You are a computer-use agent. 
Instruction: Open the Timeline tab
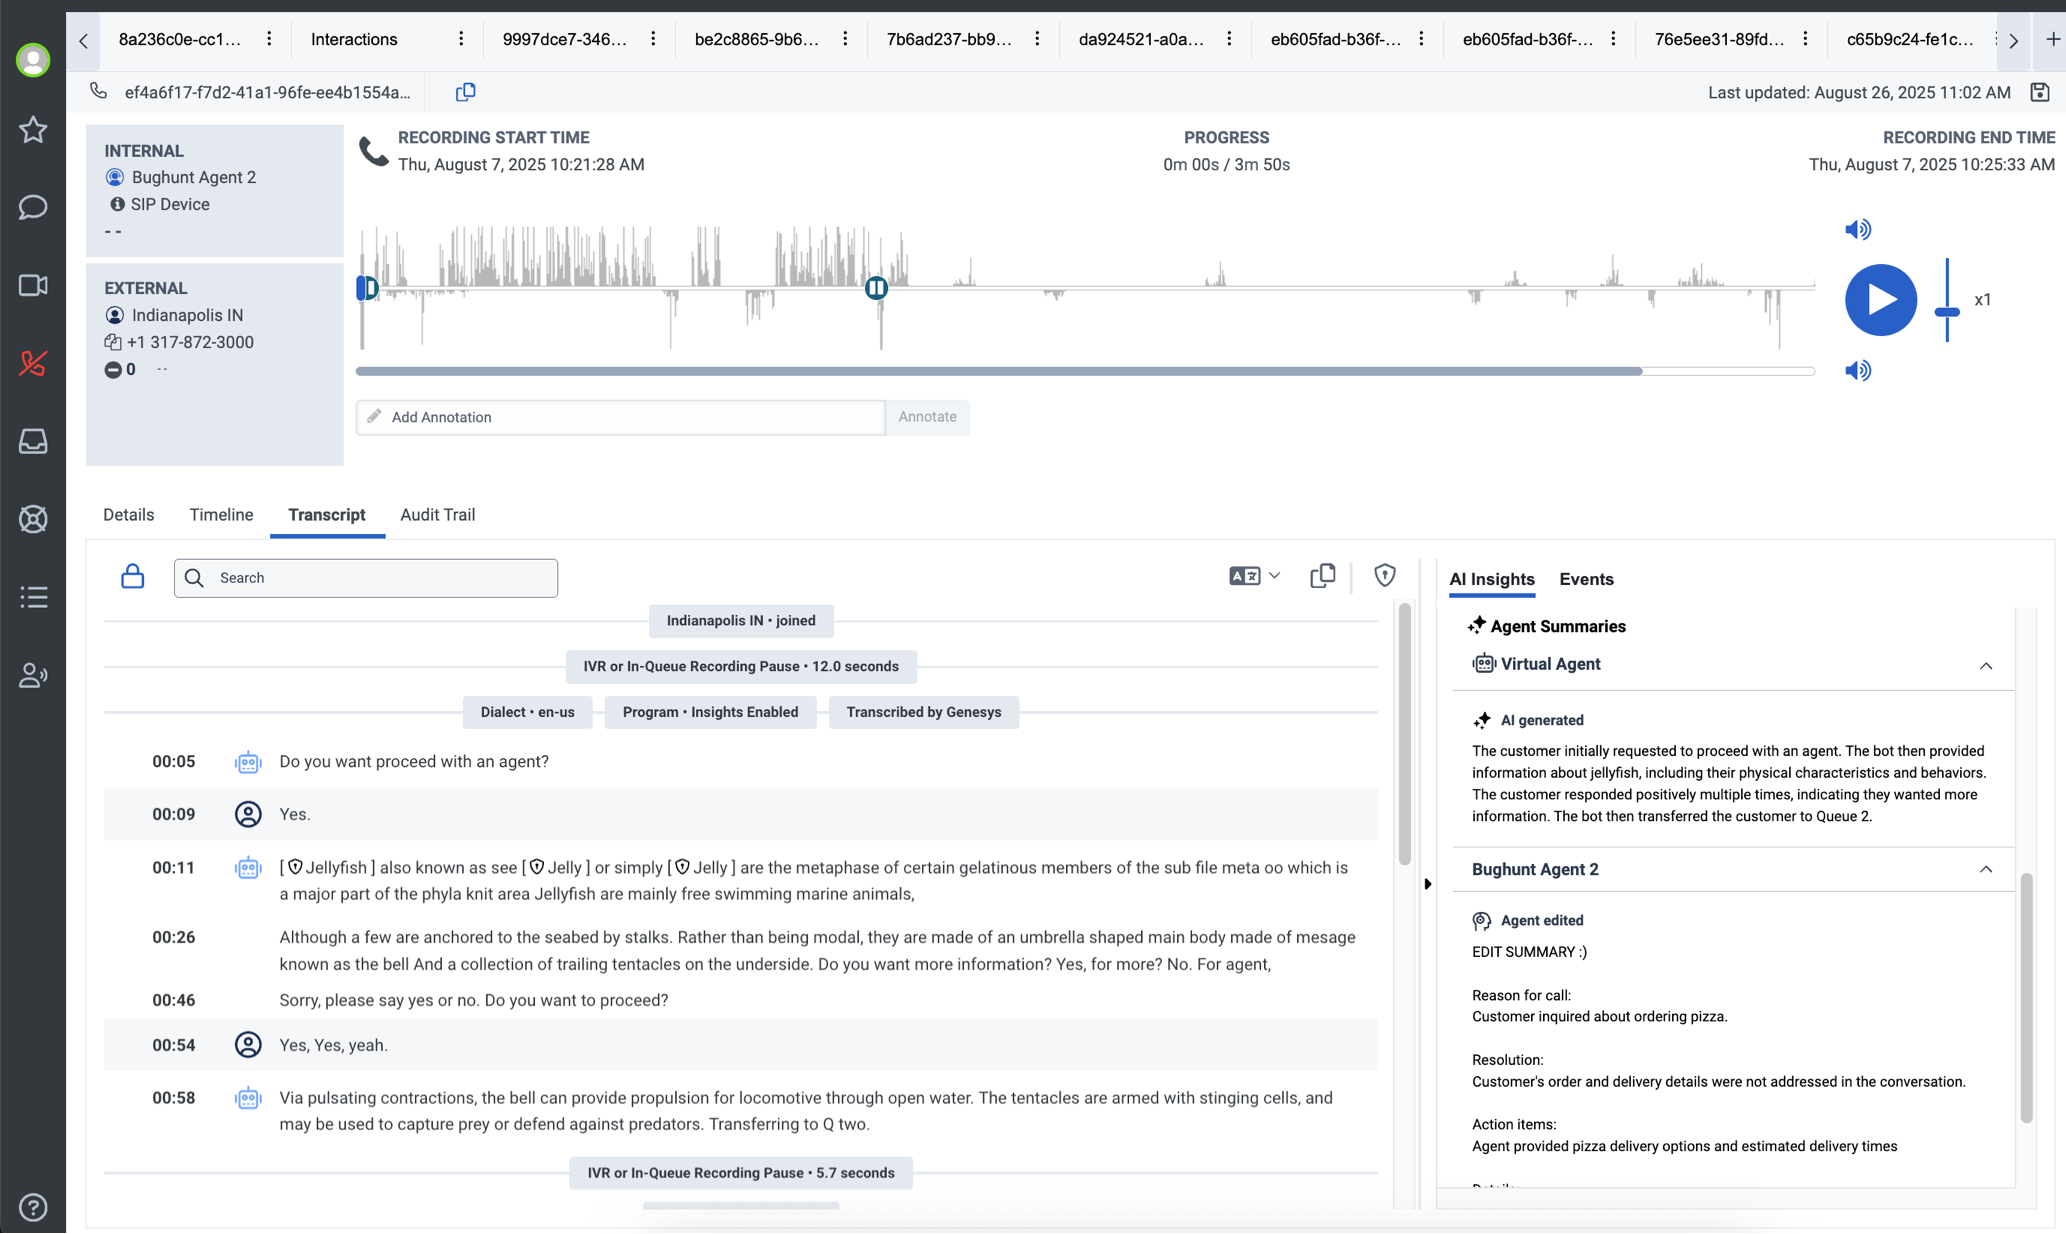click(x=221, y=515)
